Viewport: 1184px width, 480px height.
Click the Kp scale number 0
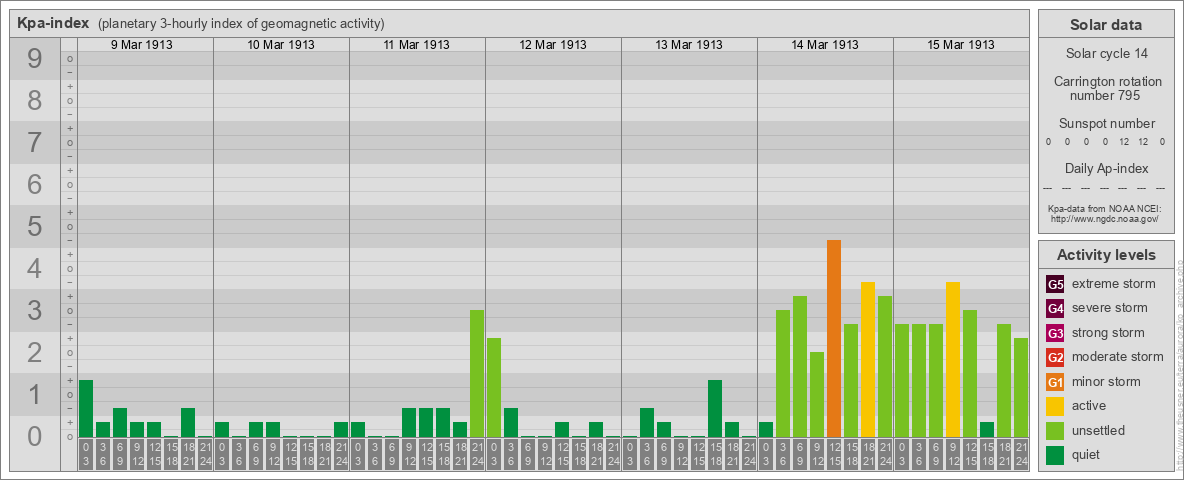[34, 436]
